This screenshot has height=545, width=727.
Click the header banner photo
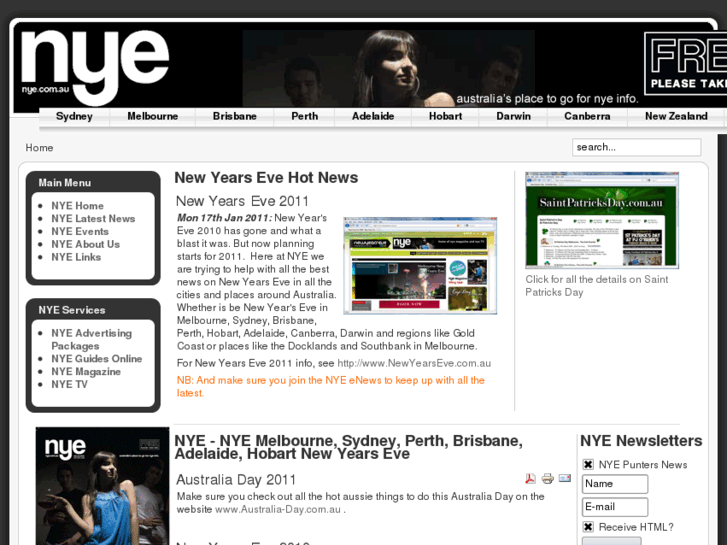389,68
